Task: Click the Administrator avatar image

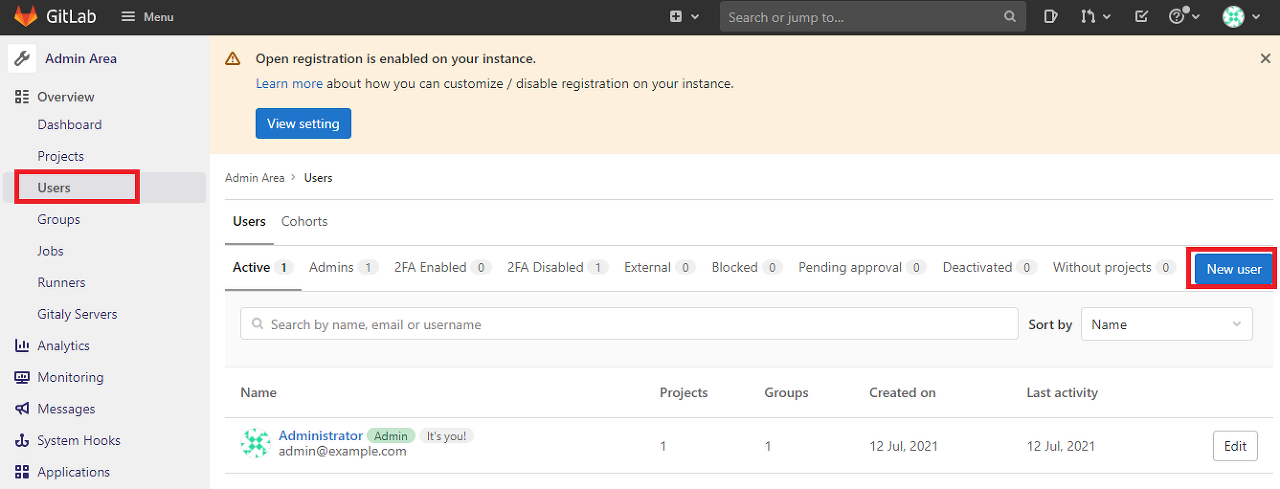Action: 256,443
